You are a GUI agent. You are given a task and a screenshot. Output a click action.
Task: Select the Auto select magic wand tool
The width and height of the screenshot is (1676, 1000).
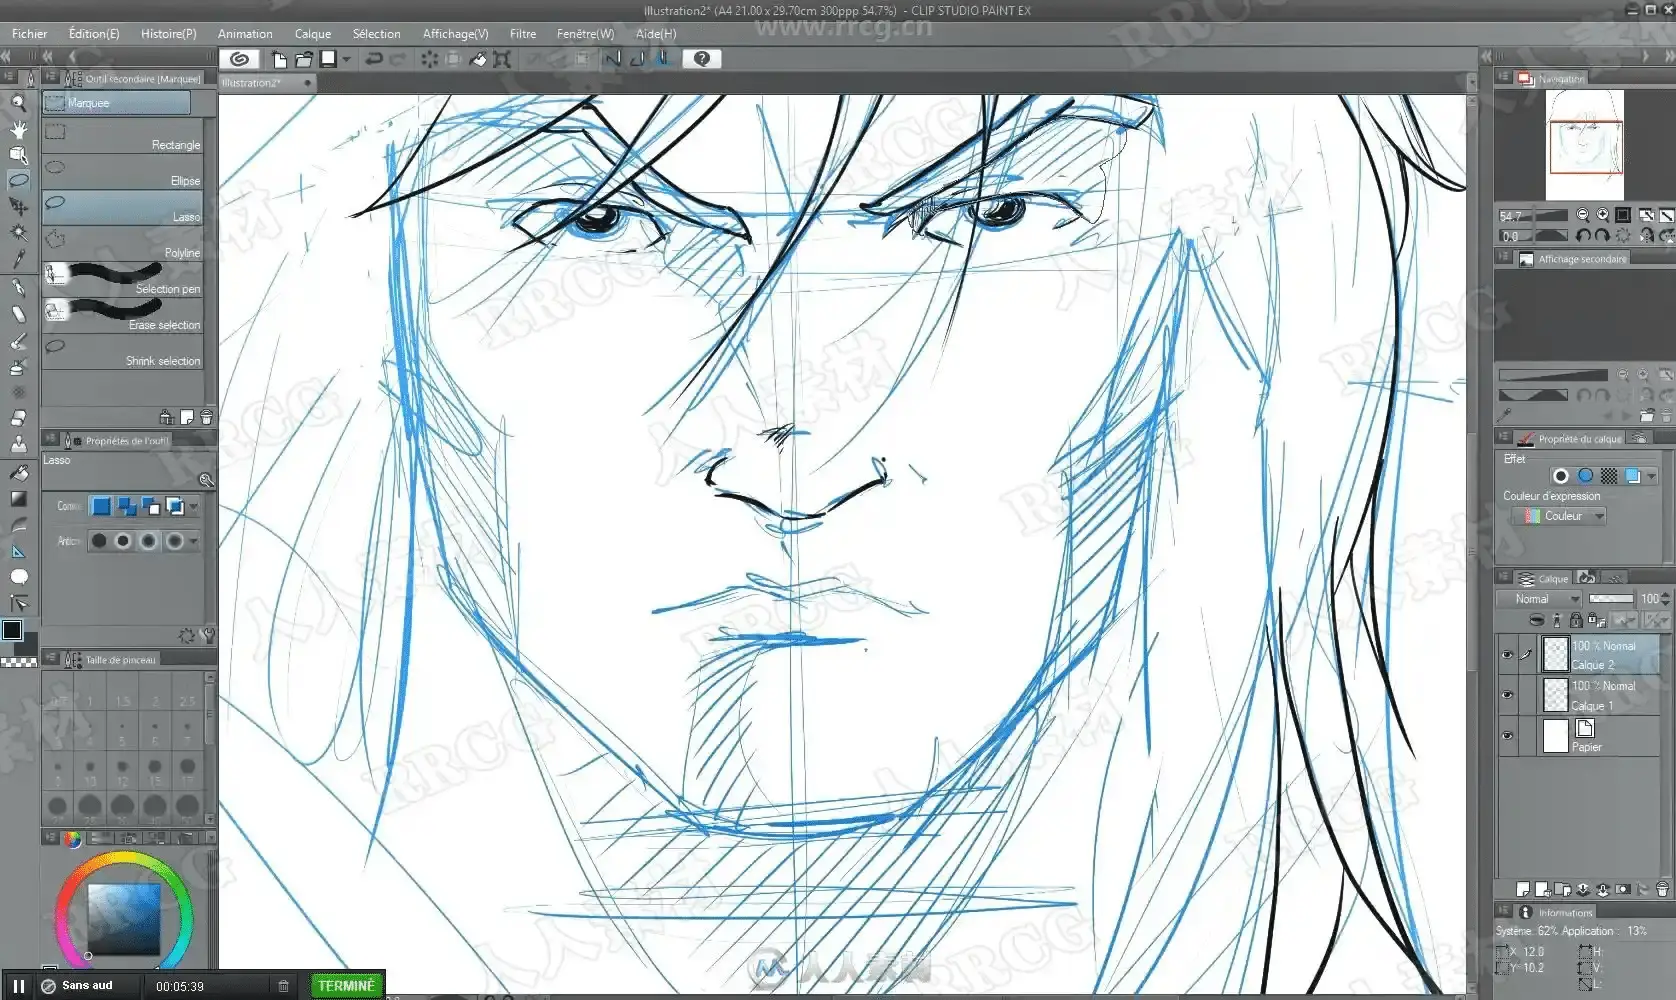click(18, 232)
